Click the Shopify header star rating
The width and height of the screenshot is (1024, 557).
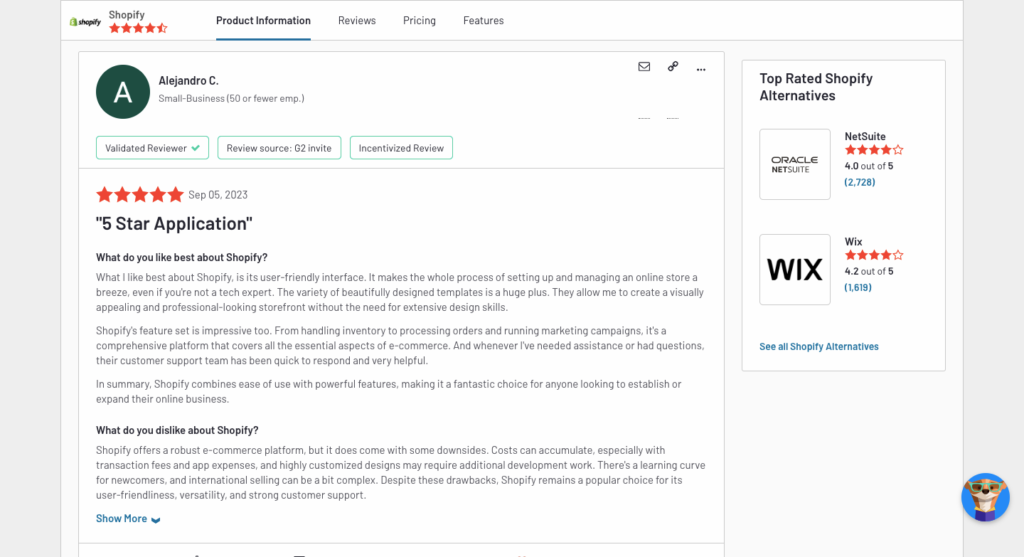point(138,28)
